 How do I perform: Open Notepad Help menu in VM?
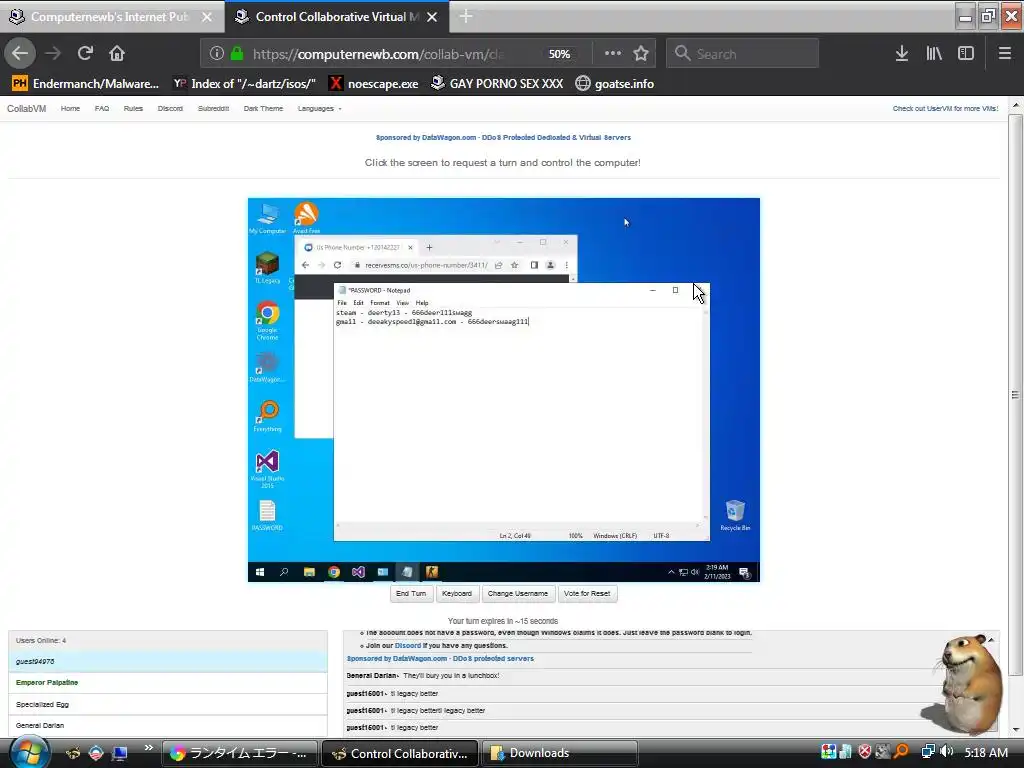coord(422,303)
